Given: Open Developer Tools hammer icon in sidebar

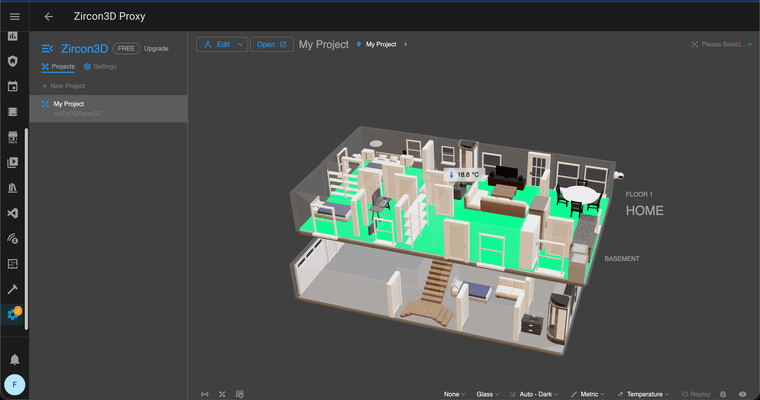Looking at the screenshot, I should pos(13,289).
